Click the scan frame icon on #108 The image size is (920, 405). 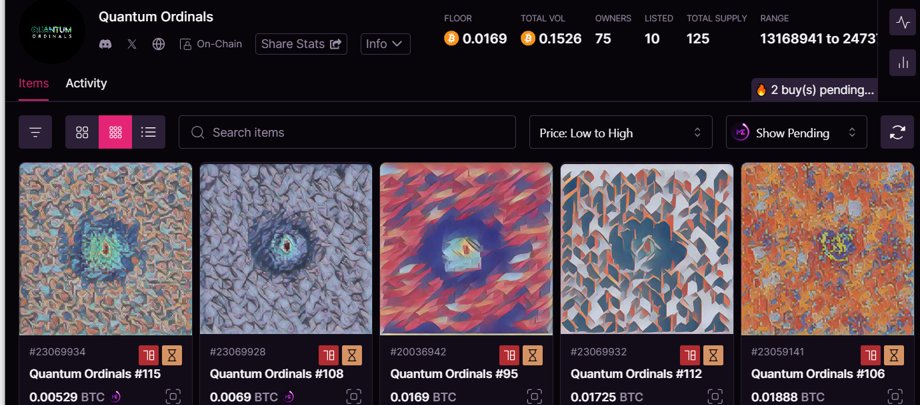click(353, 396)
